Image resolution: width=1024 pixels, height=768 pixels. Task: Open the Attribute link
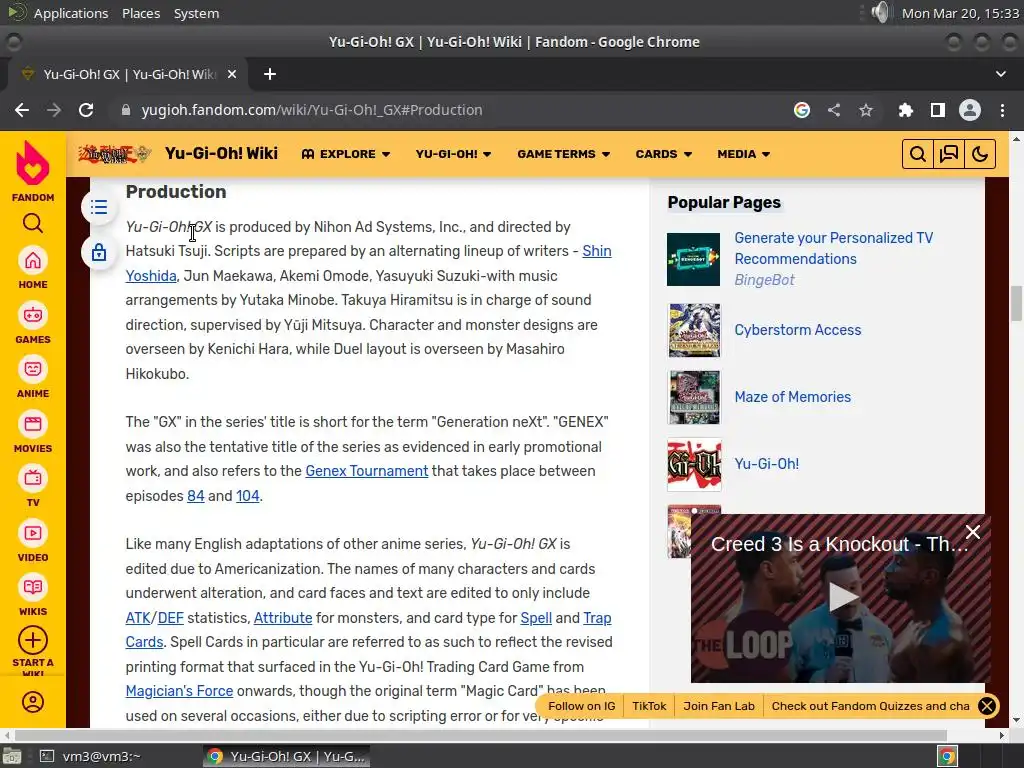tap(283, 618)
